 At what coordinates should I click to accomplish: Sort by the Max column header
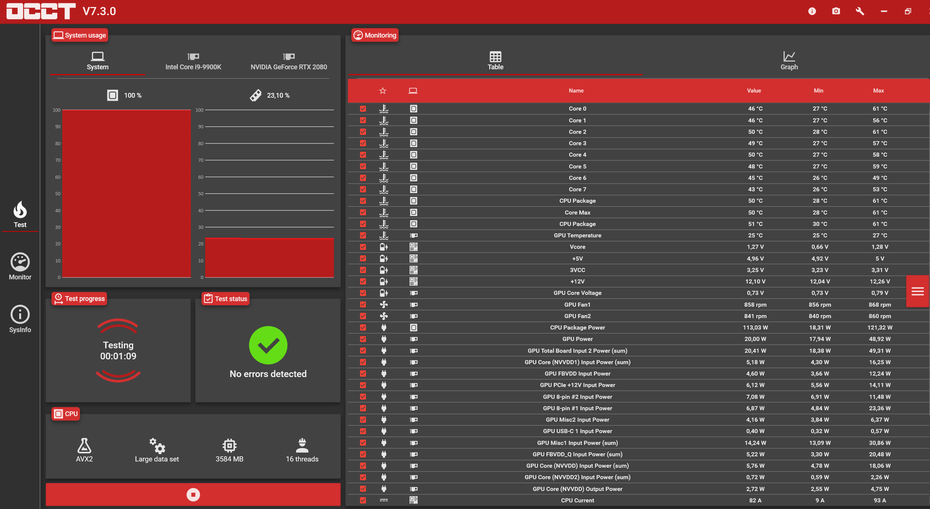(878, 91)
